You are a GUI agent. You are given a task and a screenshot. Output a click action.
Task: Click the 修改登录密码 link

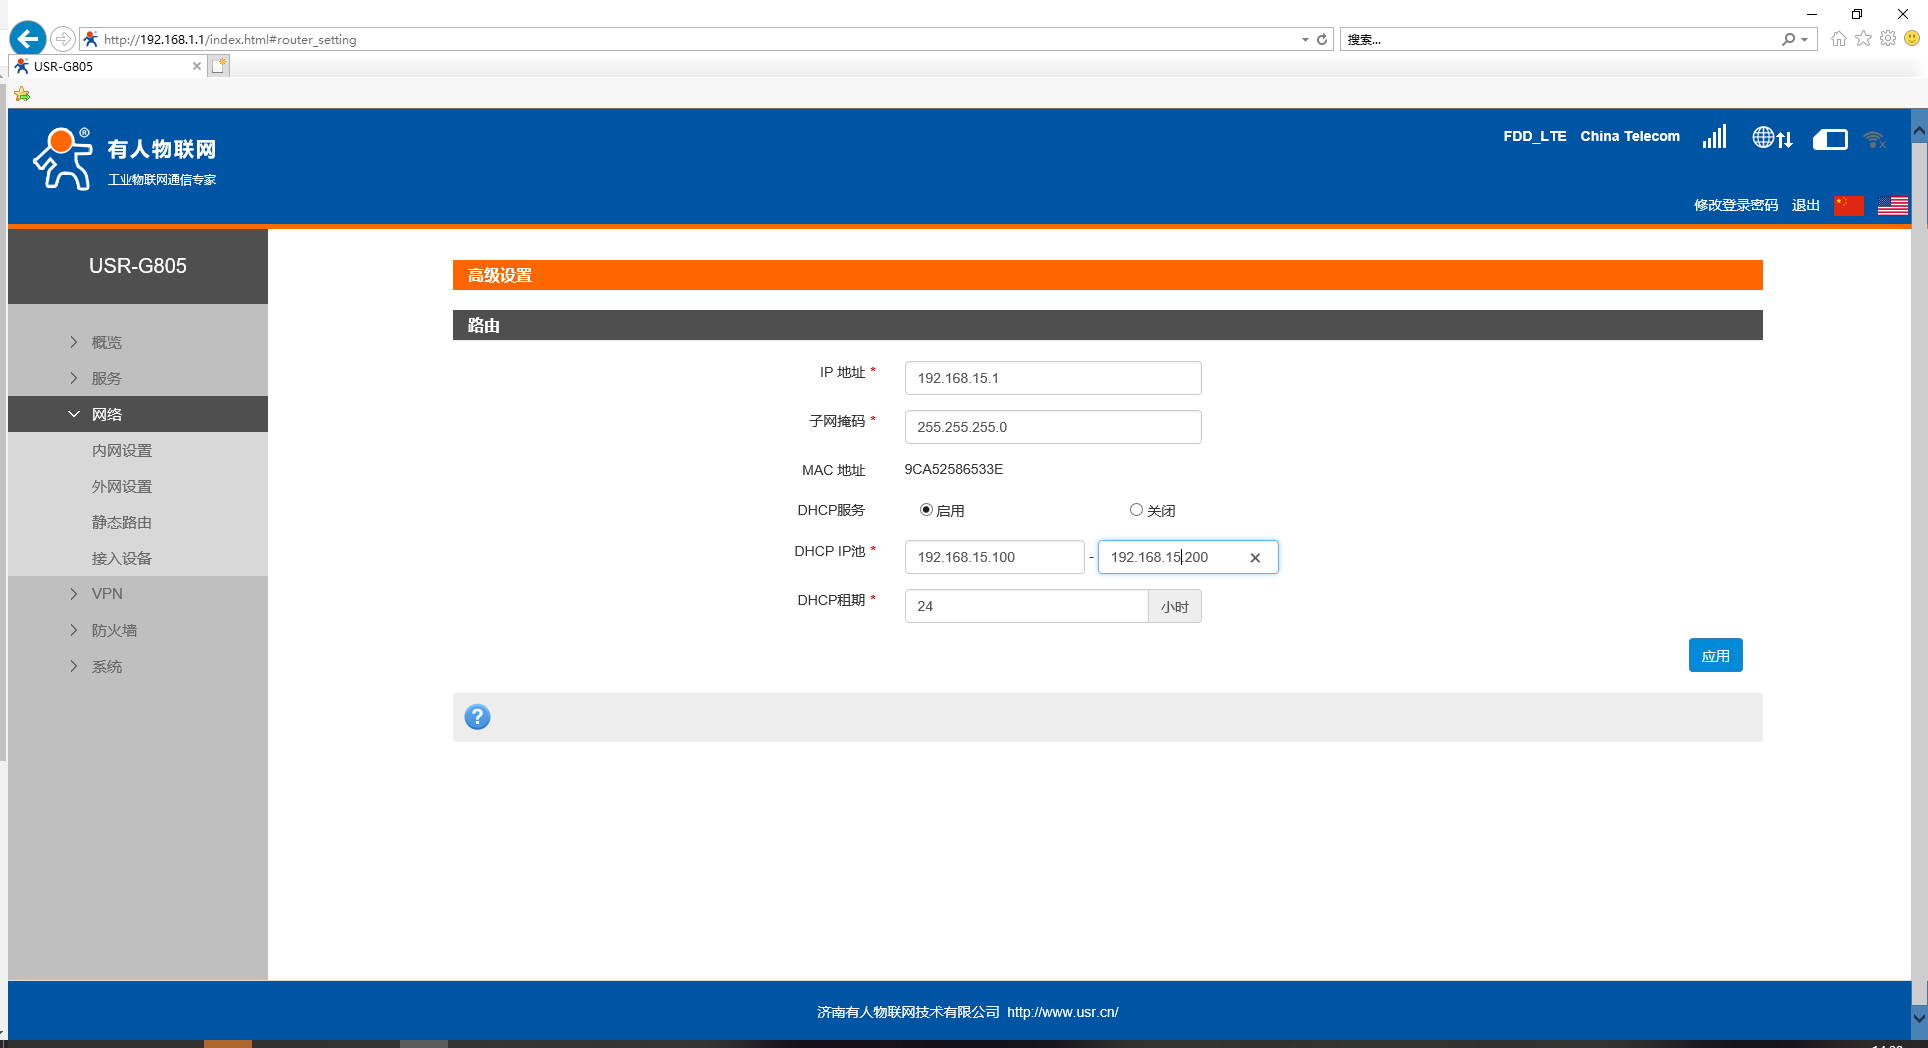pos(1735,205)
